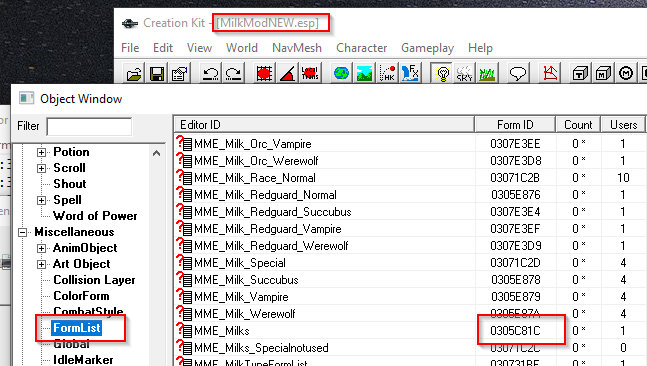Sort by the Editor ID column header
The height and width of the screenshot is (366, 647).
[x=324, y=125]
